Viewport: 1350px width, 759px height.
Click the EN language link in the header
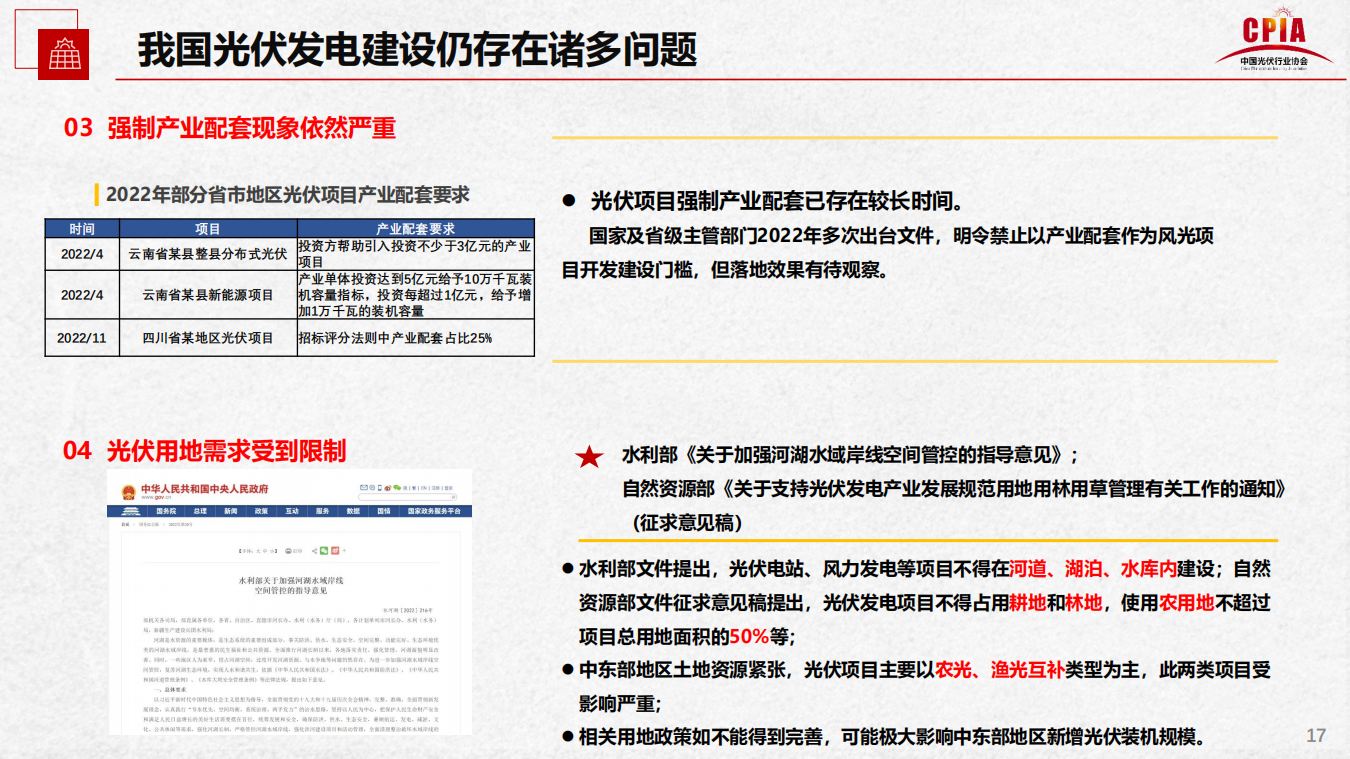pyautogui.click(x=424, y=488)
